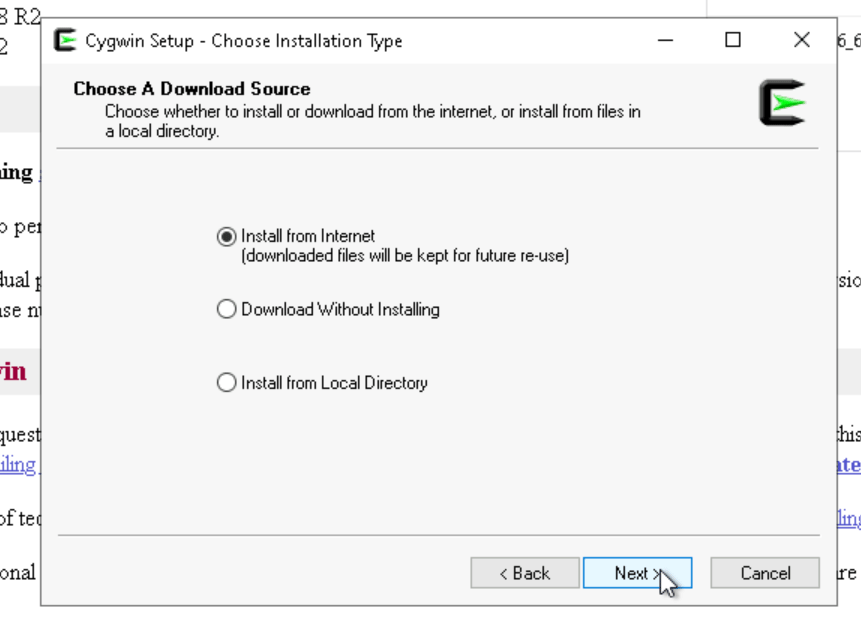Click the "Download Without Installing" label text
The height and width of the screenshot is (621, 861).
pos(340,310)
